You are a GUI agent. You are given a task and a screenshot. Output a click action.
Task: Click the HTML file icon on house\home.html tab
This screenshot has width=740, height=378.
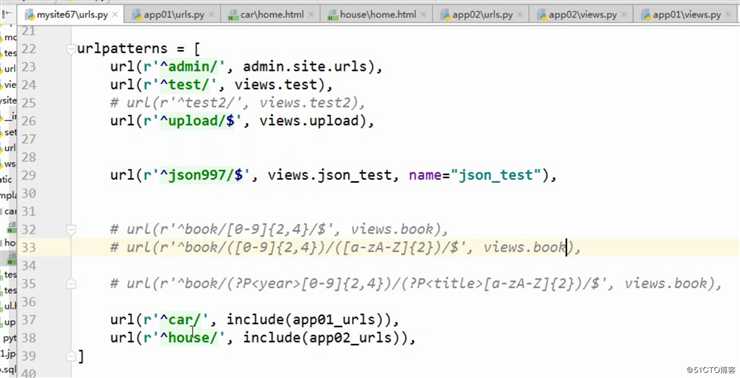pyautogui.click(x=333, y=15)
